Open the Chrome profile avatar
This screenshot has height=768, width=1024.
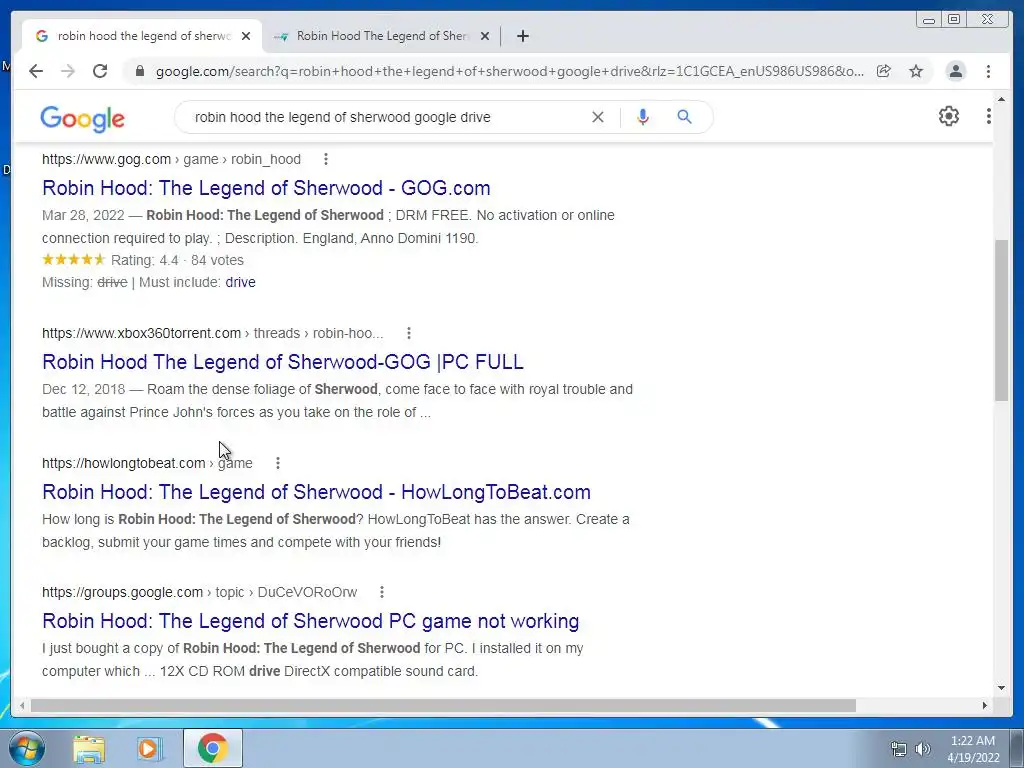[x=955, y=71]
